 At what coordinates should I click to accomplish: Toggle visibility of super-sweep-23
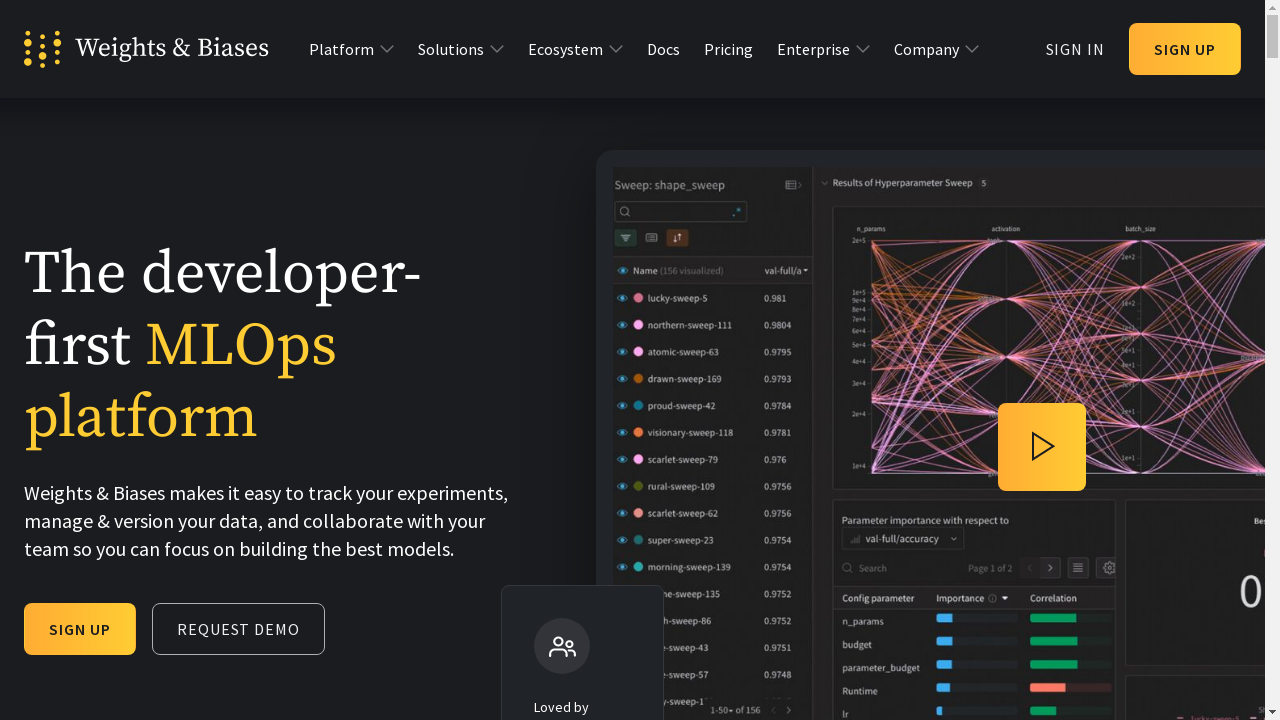tap(622, 540)
